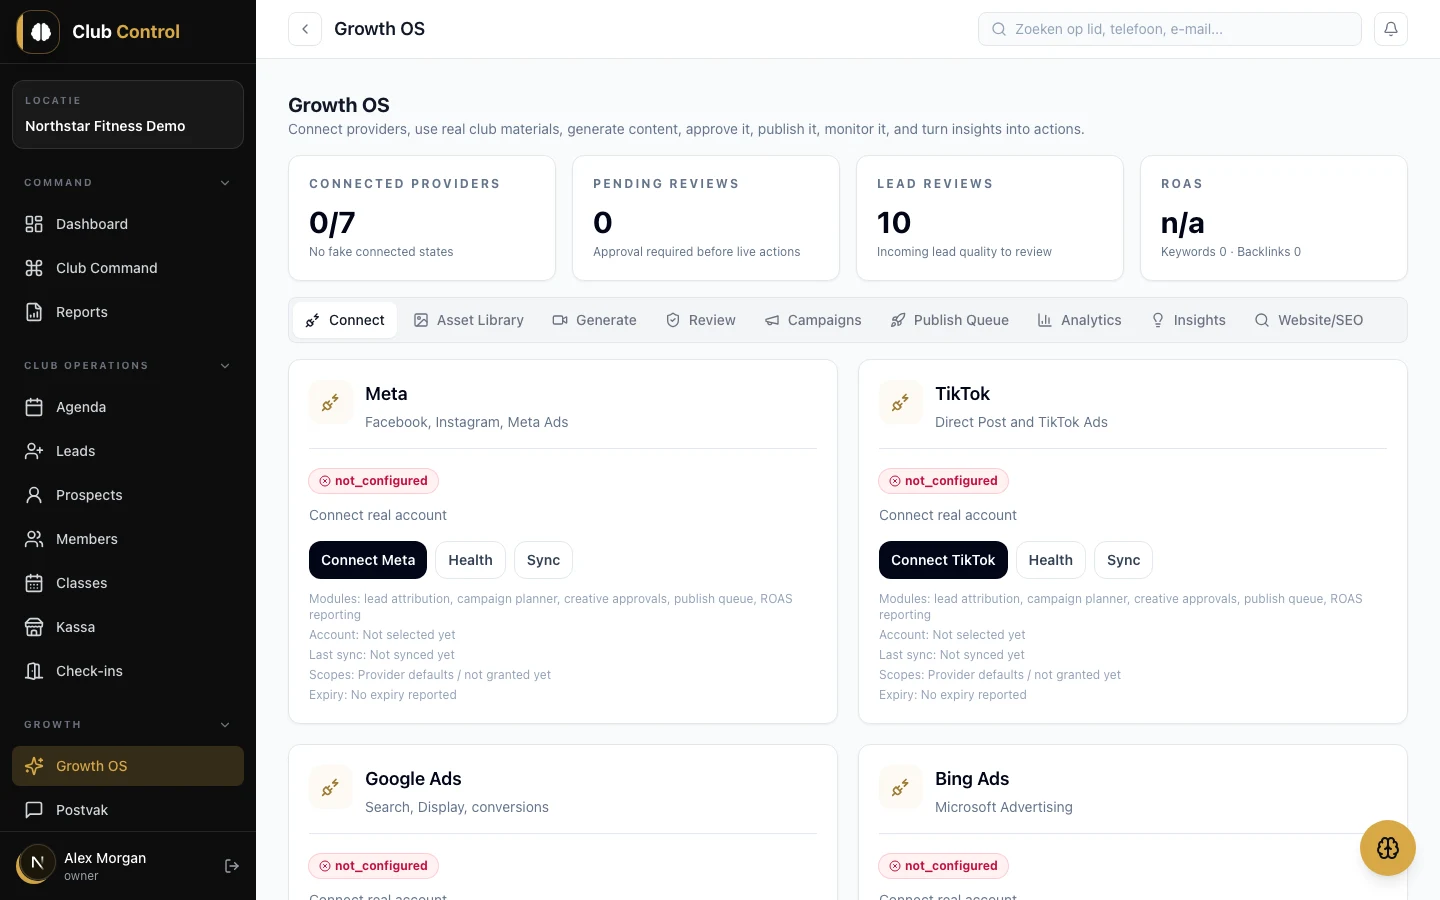The height and width of the screenshot is (900, 1440).
Task: Click the ROAS n/a card
Action: (1274, 218)
